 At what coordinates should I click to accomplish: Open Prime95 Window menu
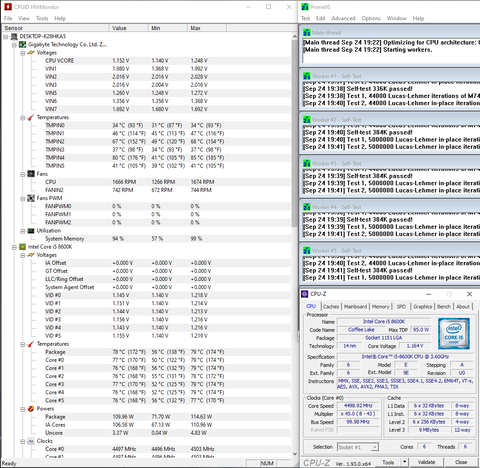397,18
